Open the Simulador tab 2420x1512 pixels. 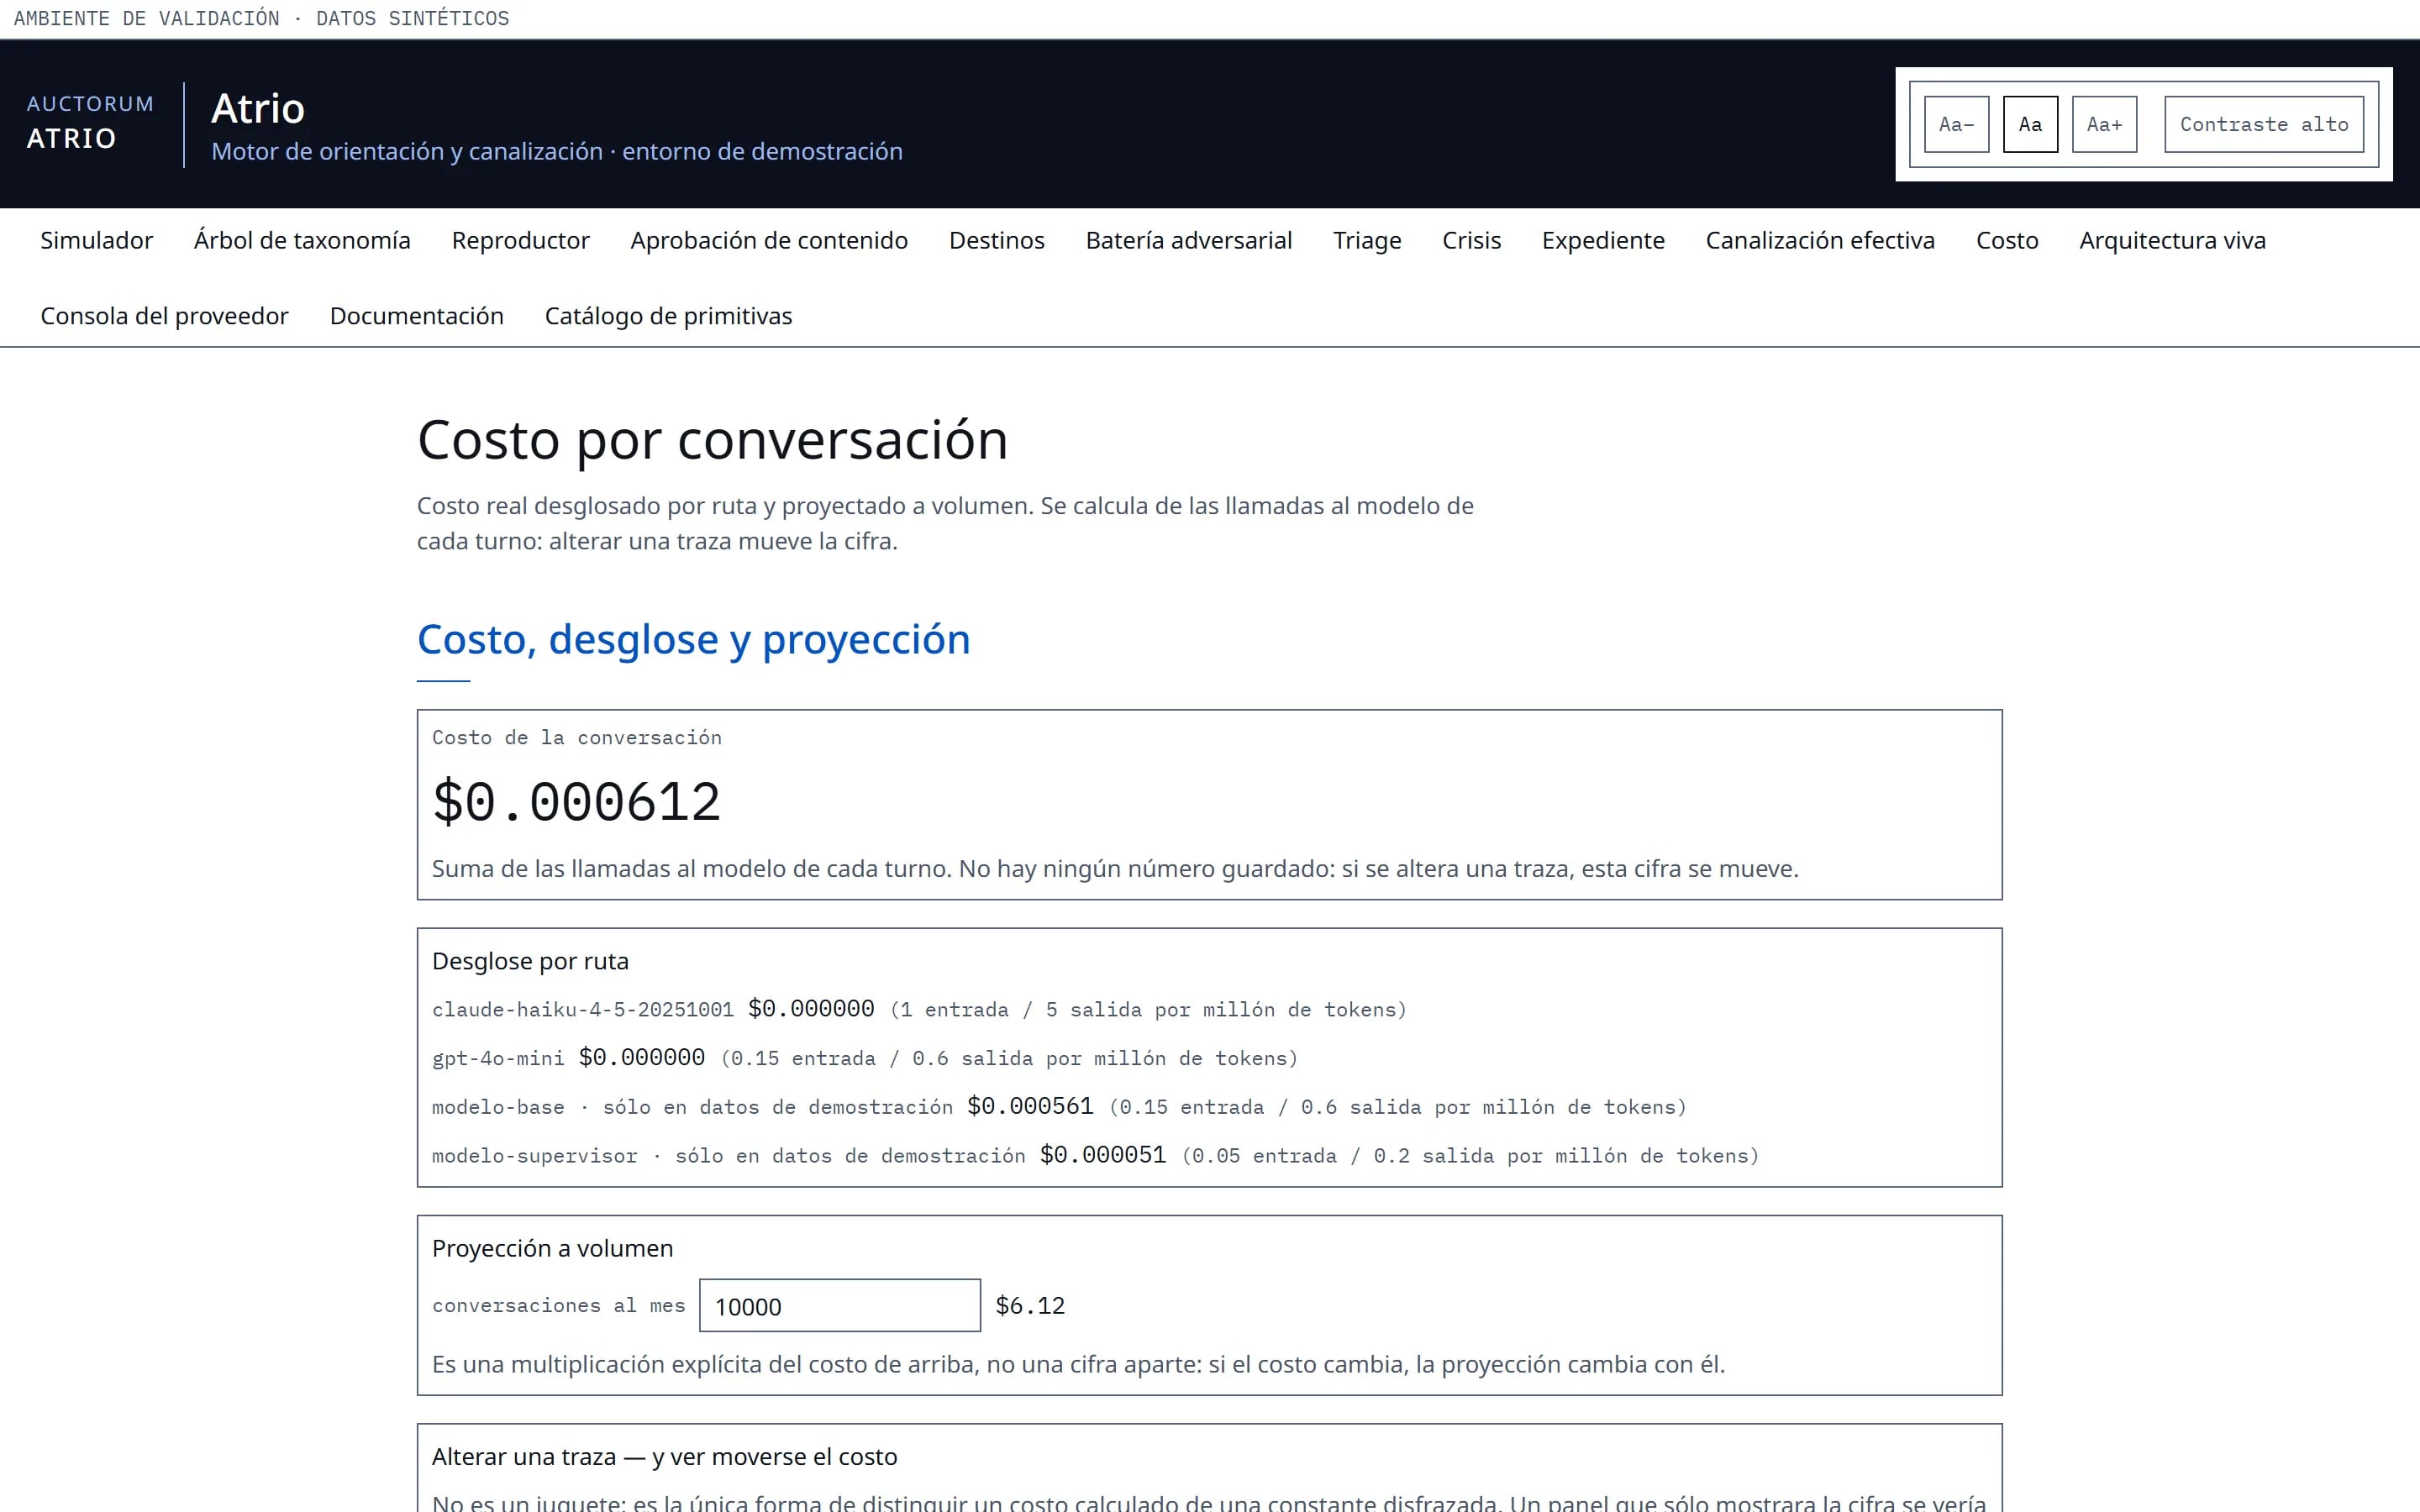coord(96,240)
